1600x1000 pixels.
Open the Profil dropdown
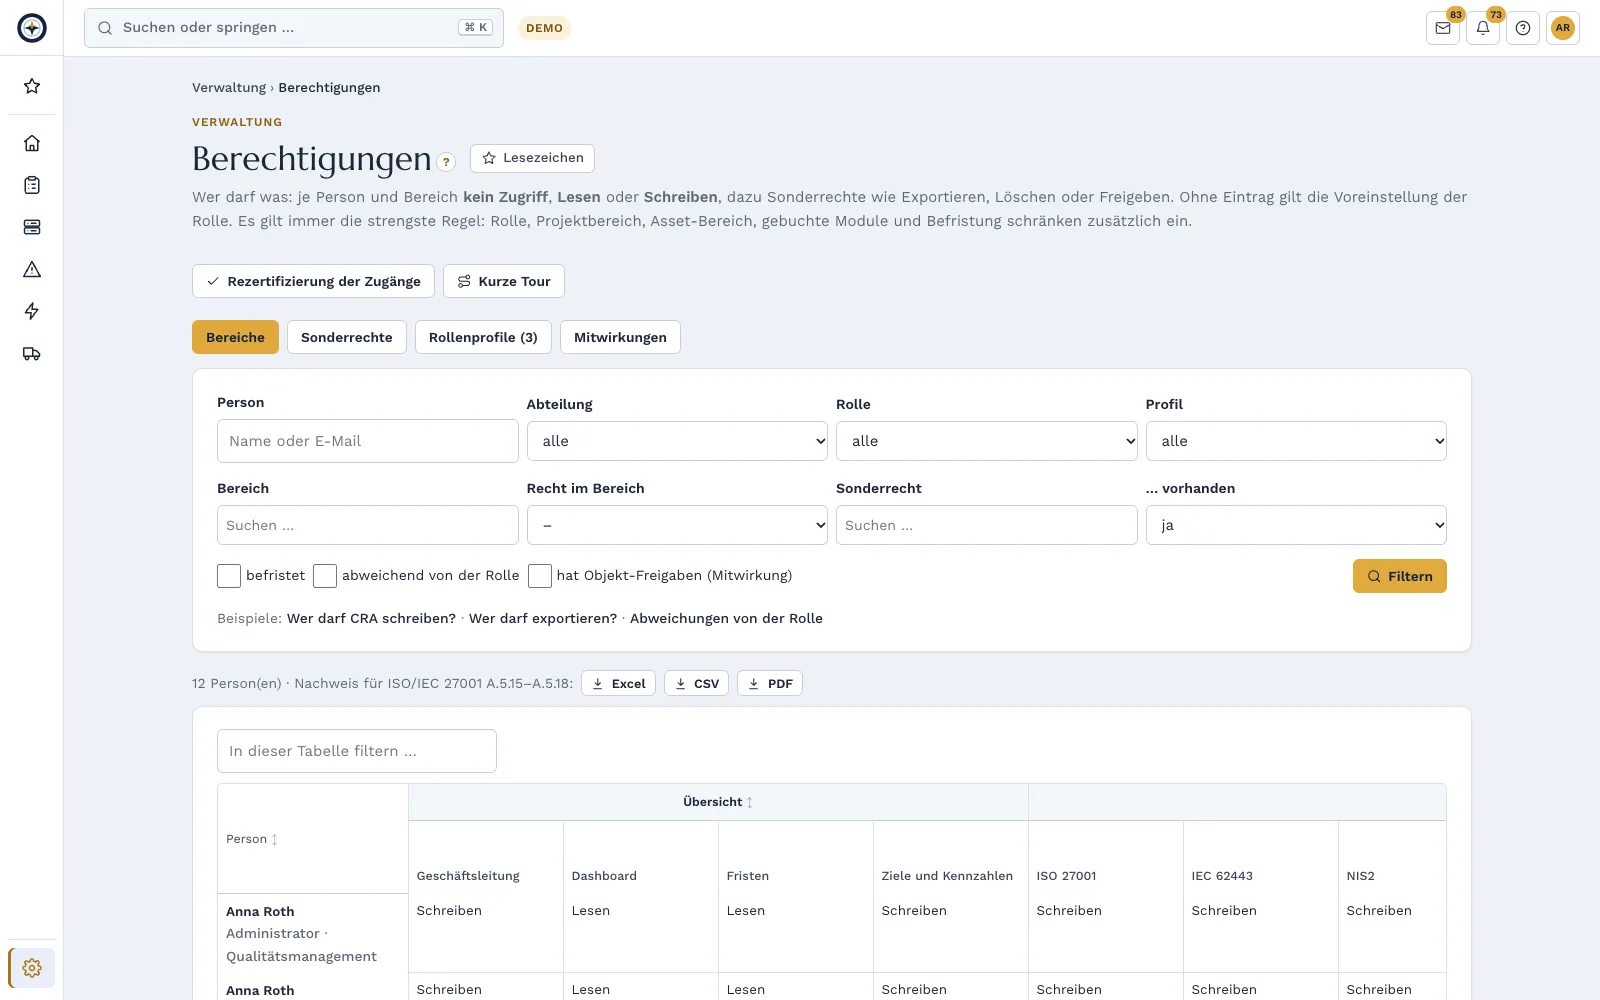(1296, 441)
